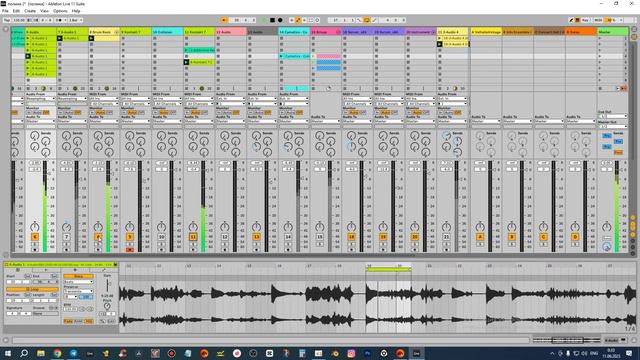Open the Edit menu
Screen dimensions: 640x360
(x=16, y=11)
